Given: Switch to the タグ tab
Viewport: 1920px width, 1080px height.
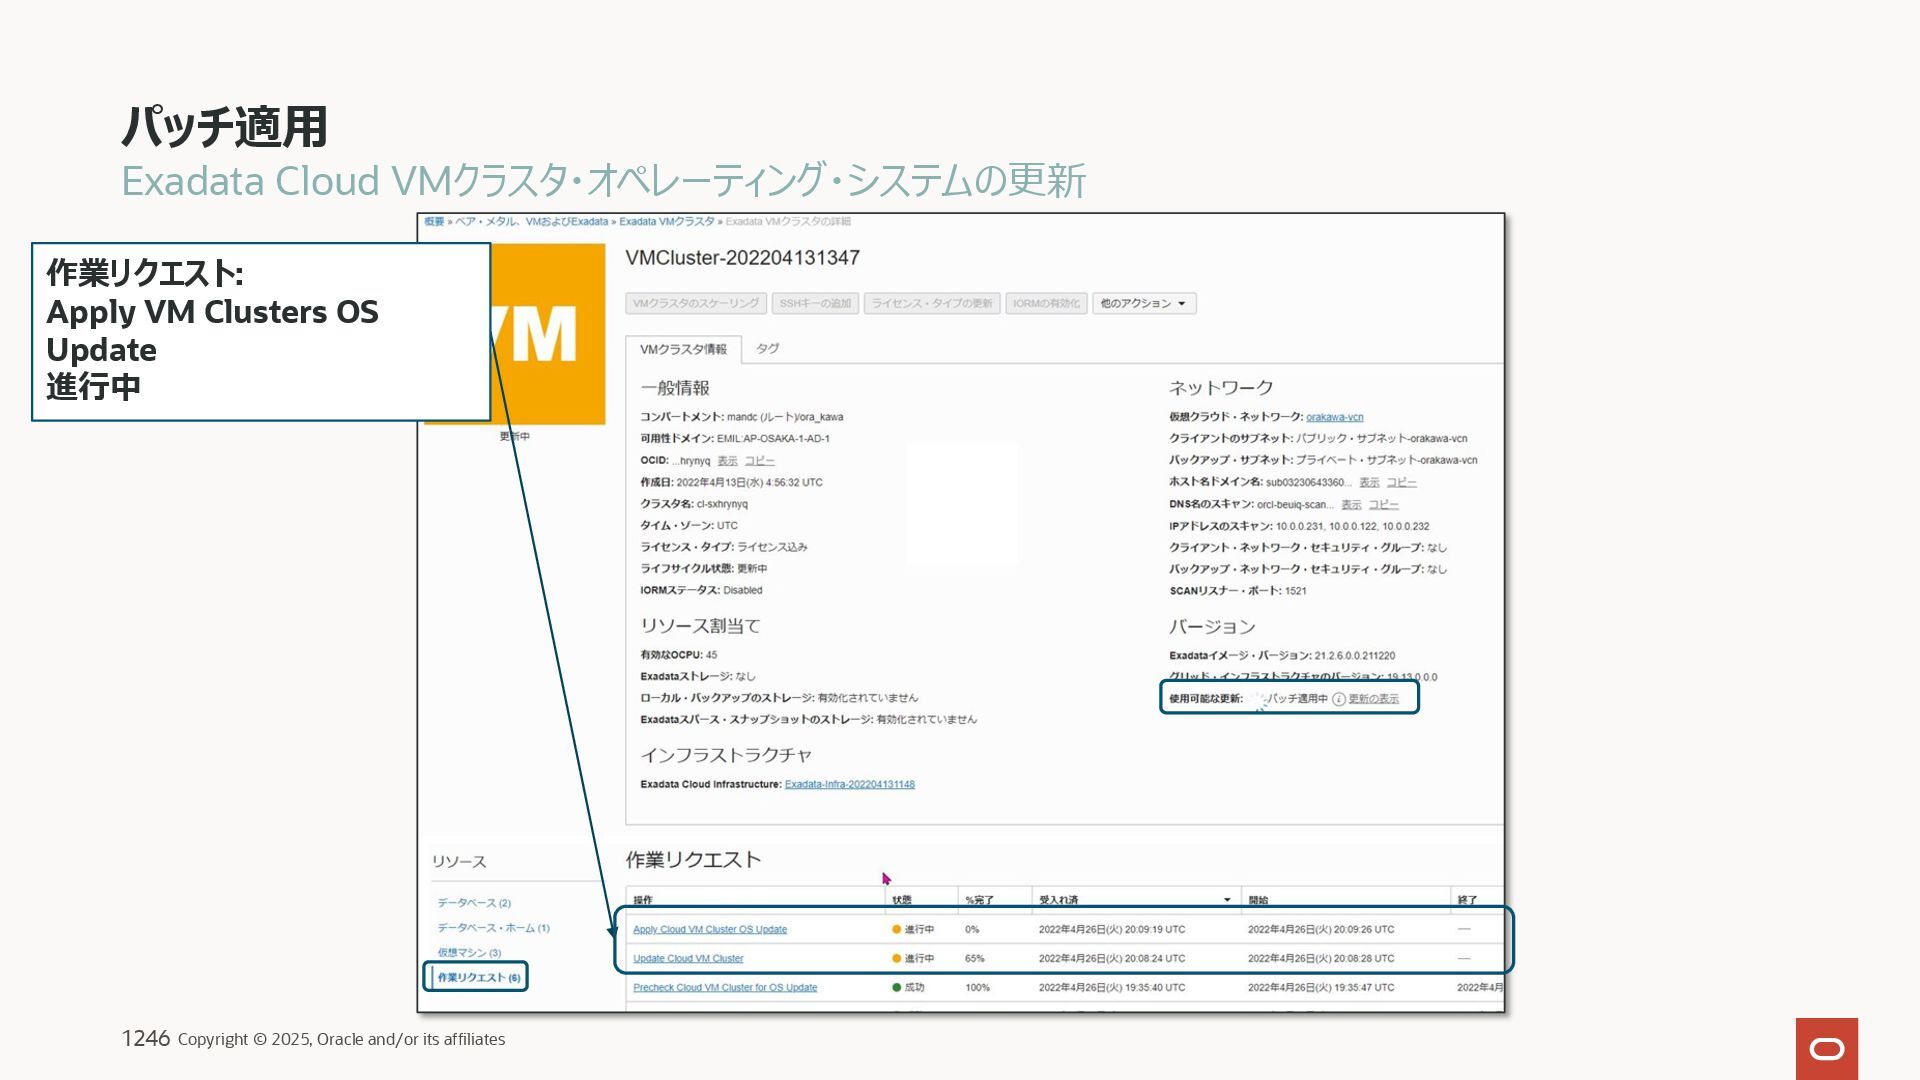Looking at the screenshot, I should (767, 349).
